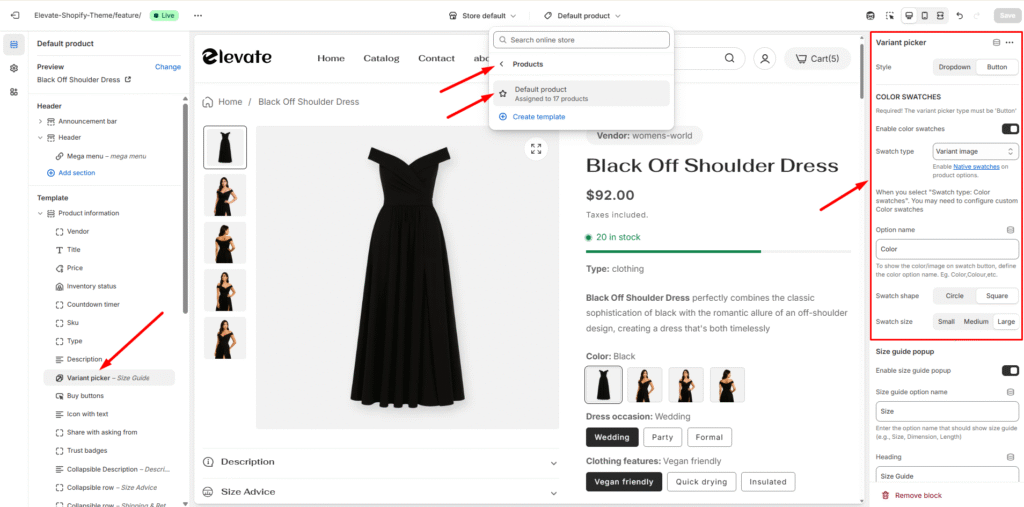Screen dimensions: 1024x507
Task: Click the Option name Color input
Action: [947, 249]
